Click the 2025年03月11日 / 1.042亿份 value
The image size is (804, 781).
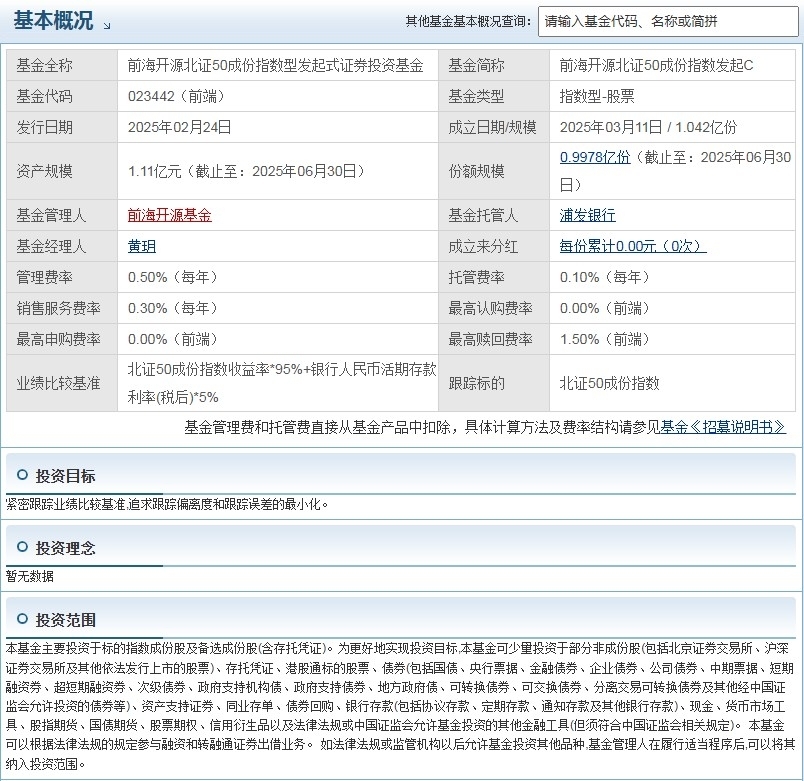[x=648, y=127]
